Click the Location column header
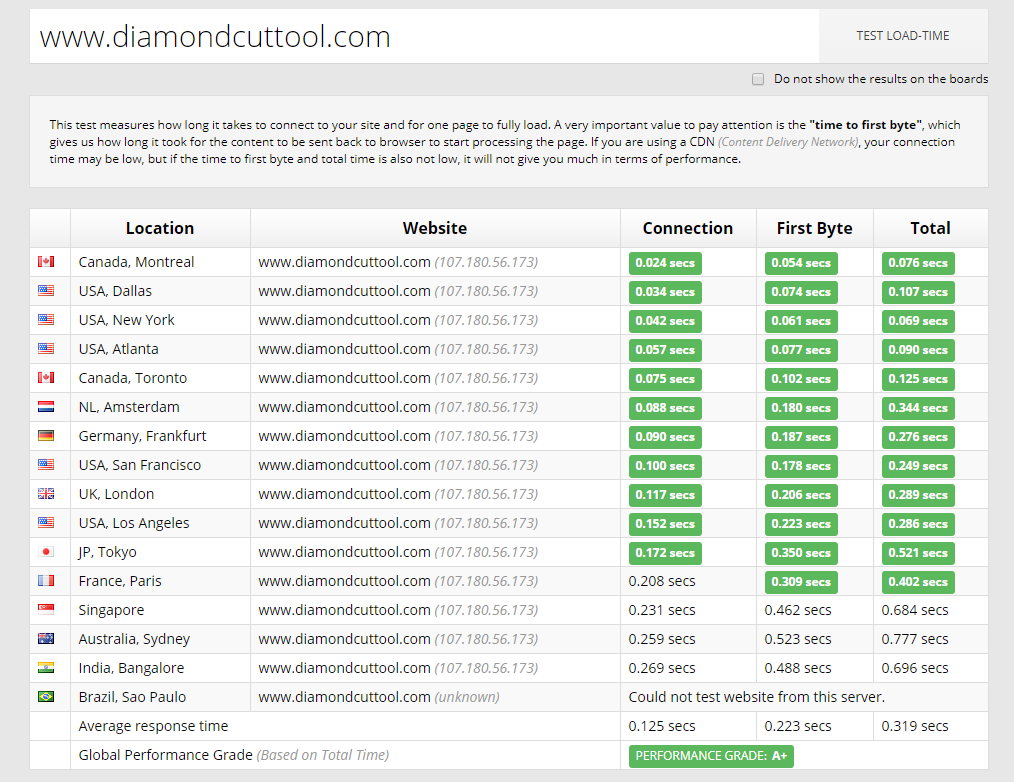1014x782 pixels. 160,228
